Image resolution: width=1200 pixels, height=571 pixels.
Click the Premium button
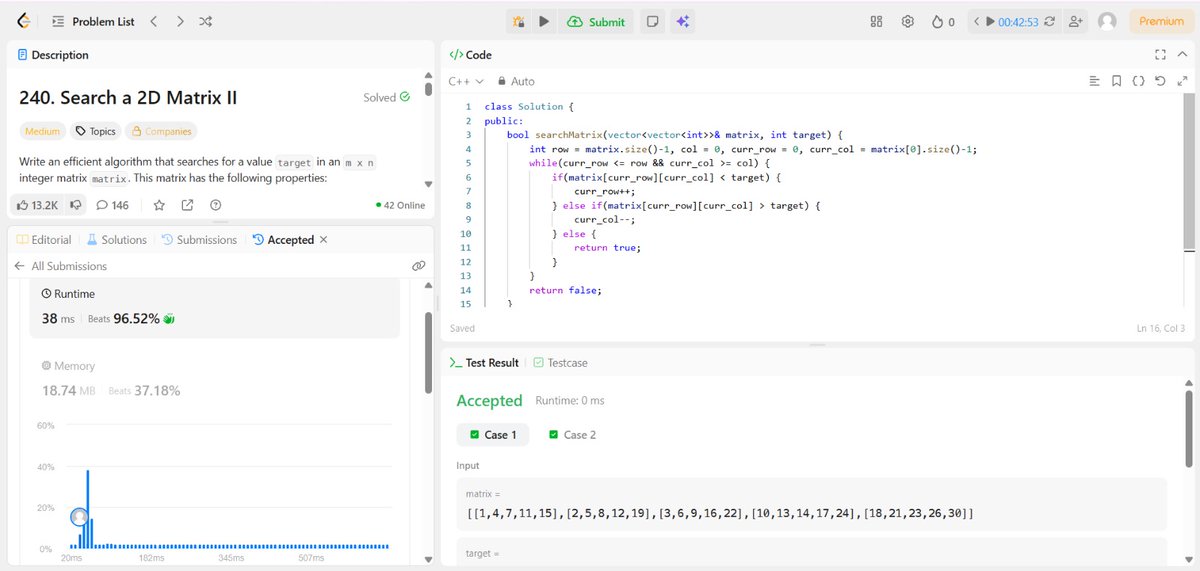point(1161,21)
